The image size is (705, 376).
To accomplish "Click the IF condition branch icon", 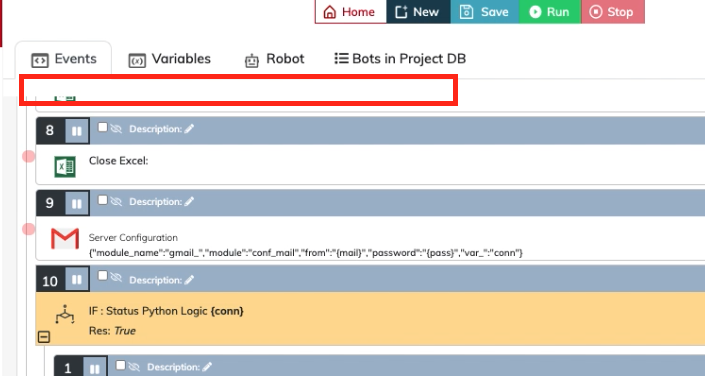I will [65, 314].
